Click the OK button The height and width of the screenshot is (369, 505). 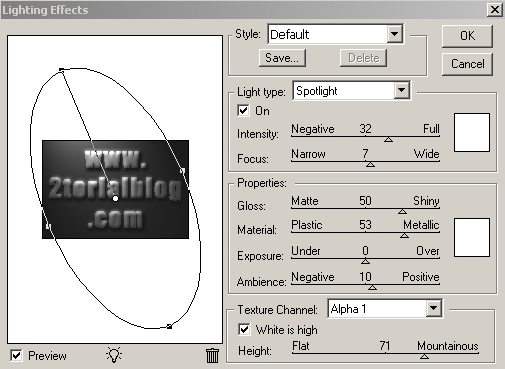point(467,36)
